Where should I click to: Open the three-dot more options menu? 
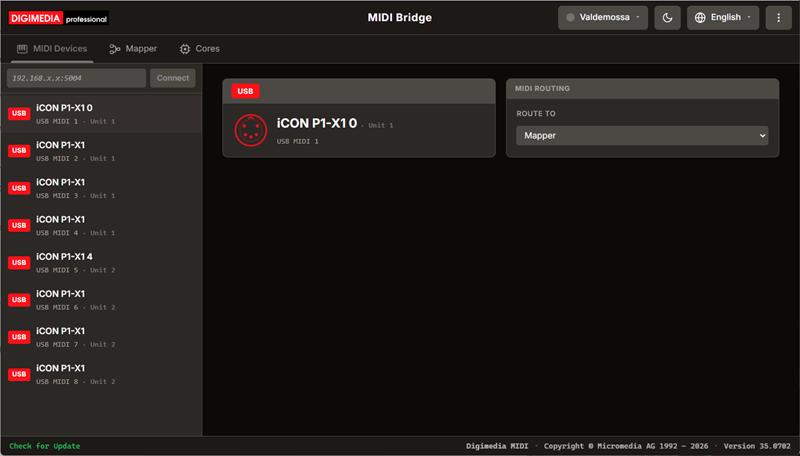[x=778, y=18]
